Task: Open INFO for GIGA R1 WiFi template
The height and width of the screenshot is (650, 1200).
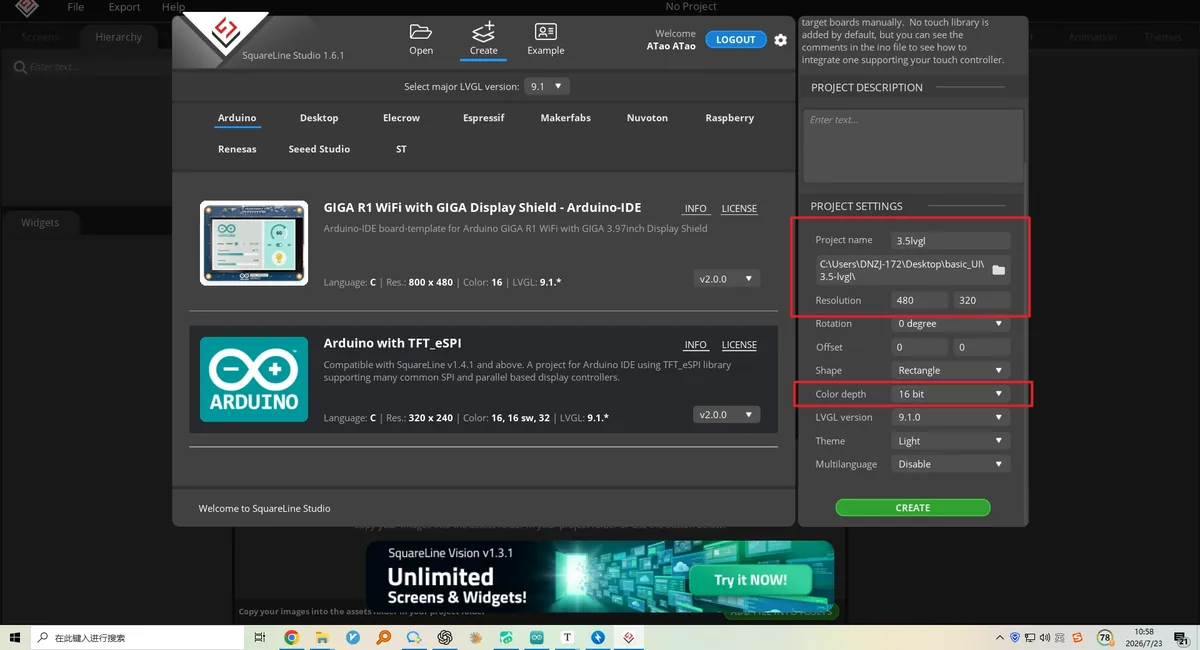Action: pyautogui.click(x=695, y=209)
